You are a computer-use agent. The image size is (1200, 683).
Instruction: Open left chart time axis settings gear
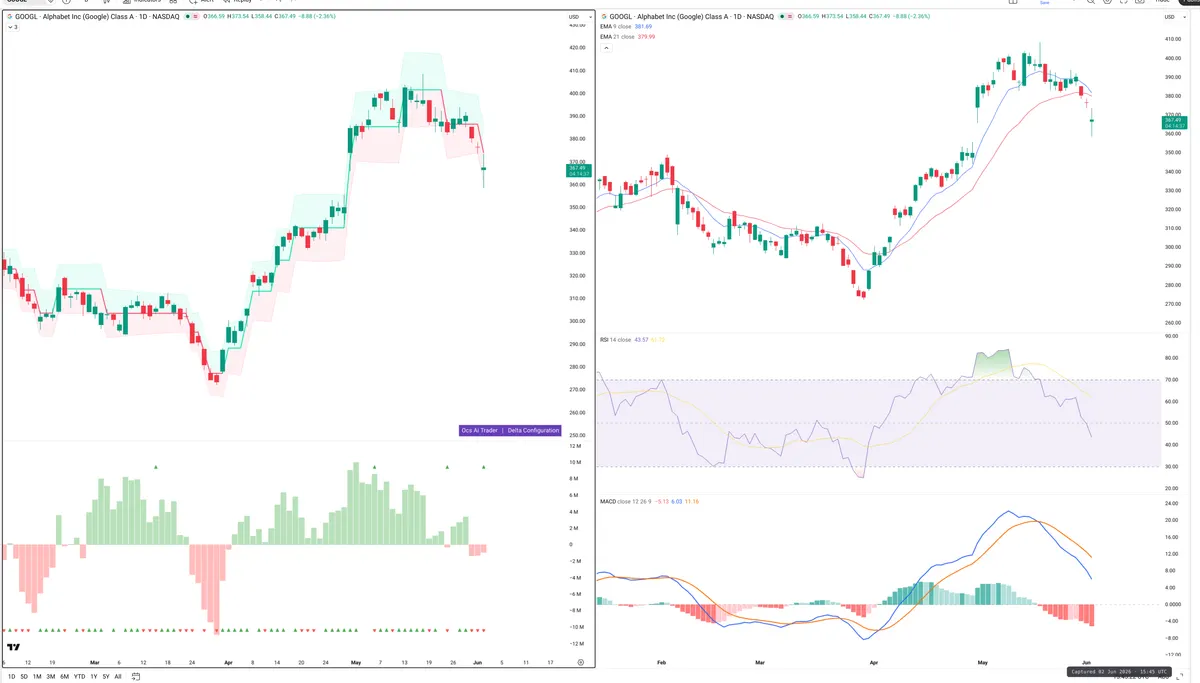click(x=581, y=662)
